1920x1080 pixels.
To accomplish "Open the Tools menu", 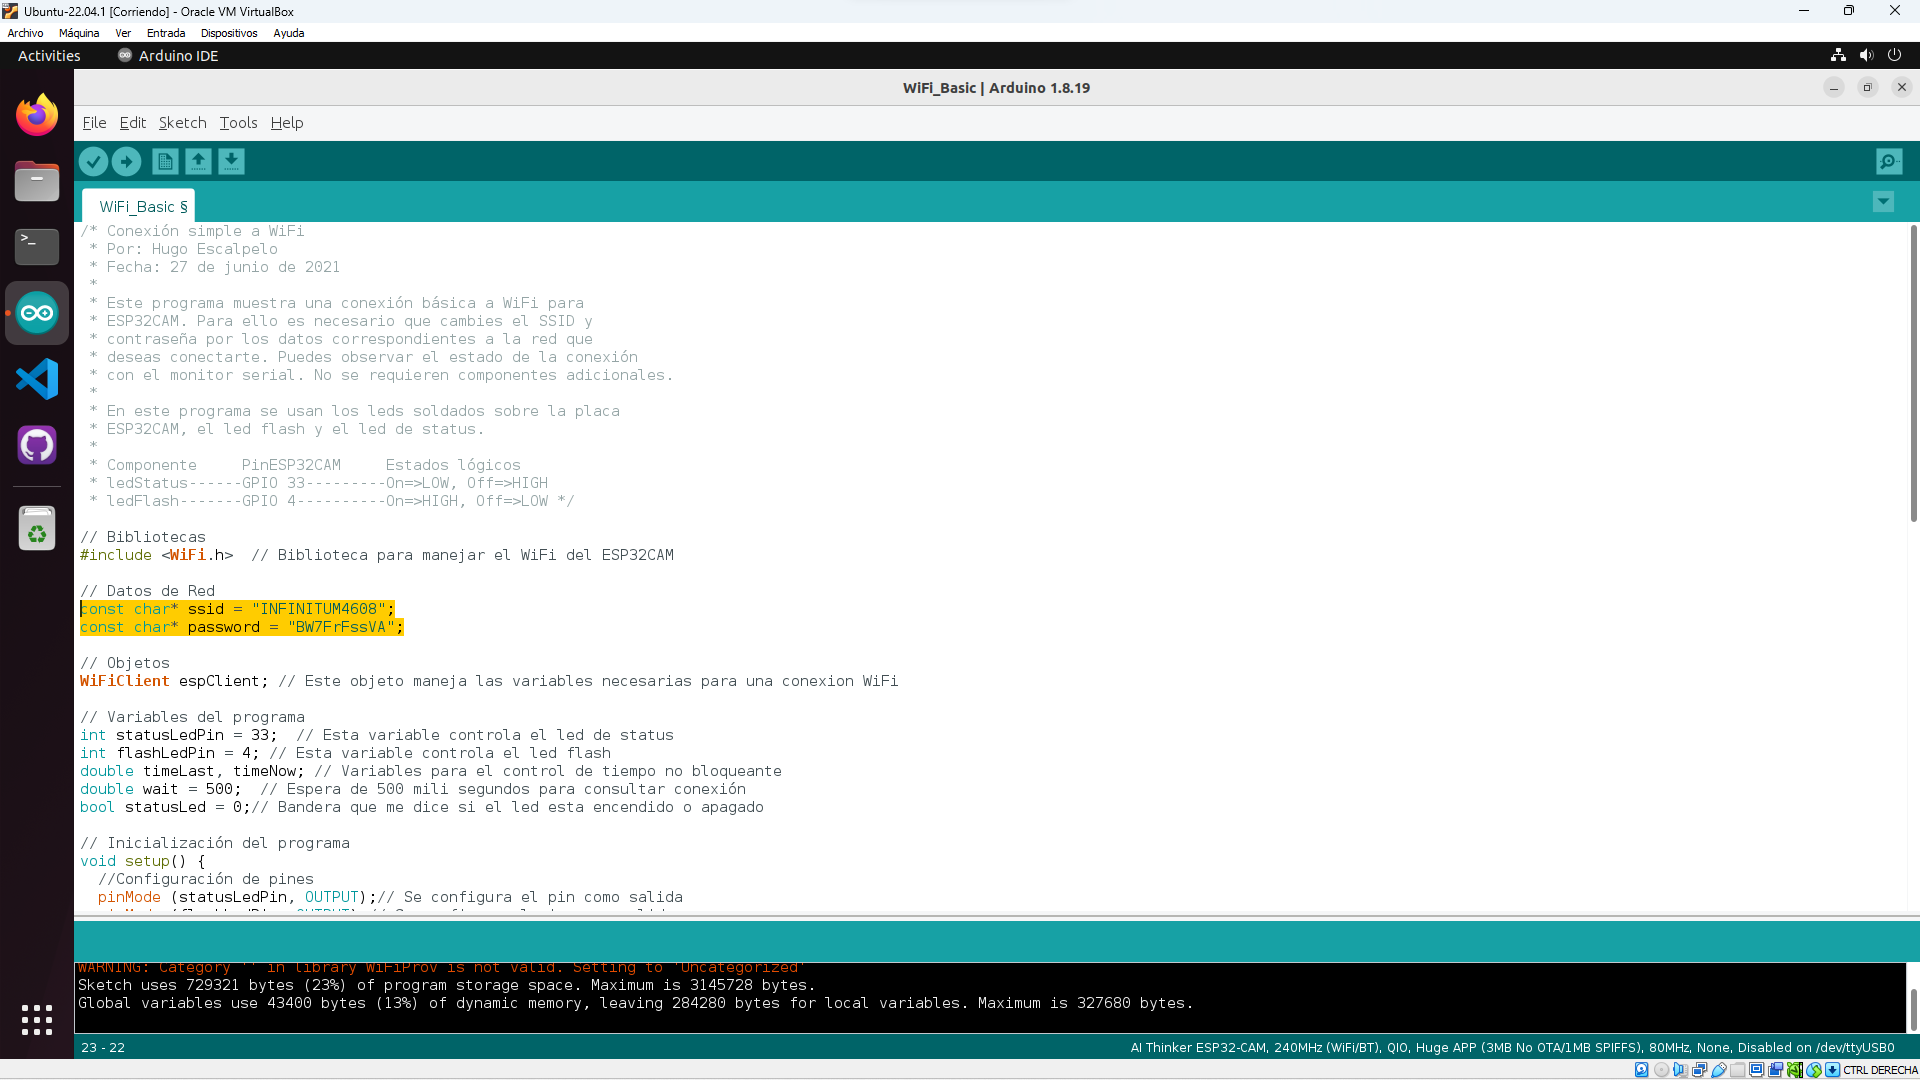I will 237,122.
